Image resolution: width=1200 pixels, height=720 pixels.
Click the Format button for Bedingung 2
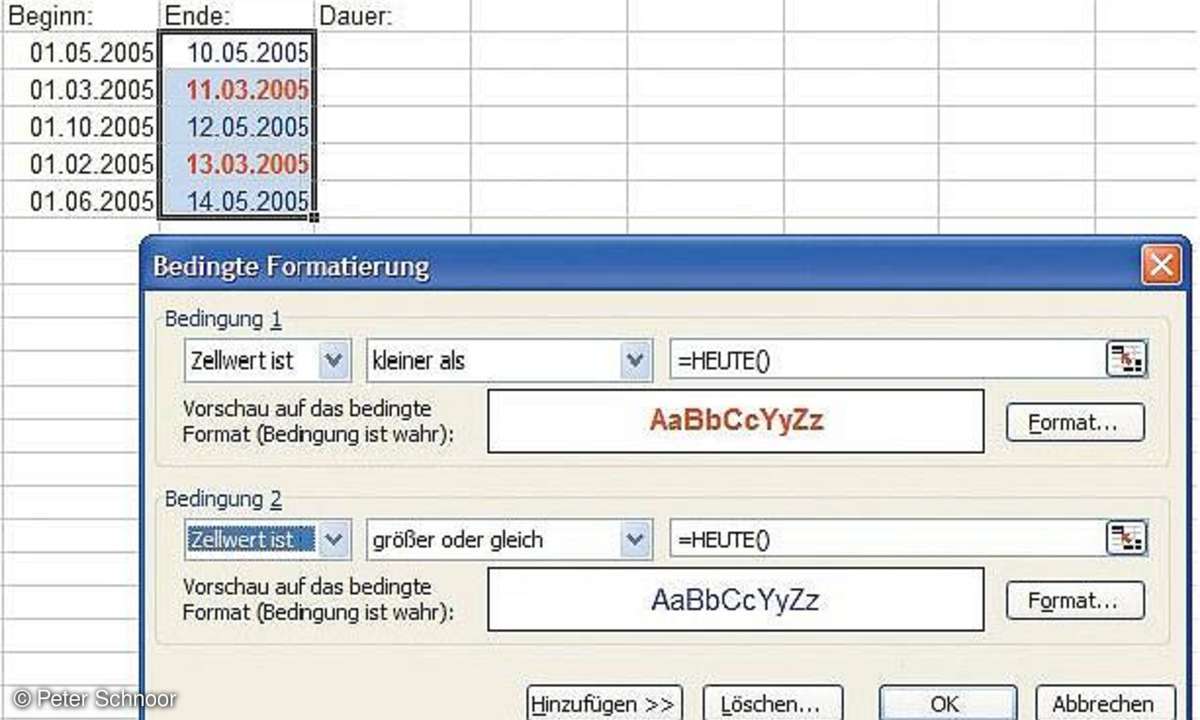click(1074, 601)
